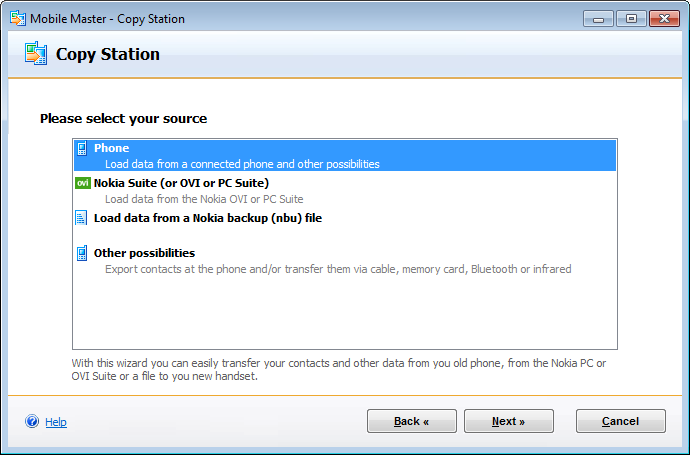The image size is (690, 455).
Task: Click the blue Help question mark icon
Action: (x=32, y=422)
